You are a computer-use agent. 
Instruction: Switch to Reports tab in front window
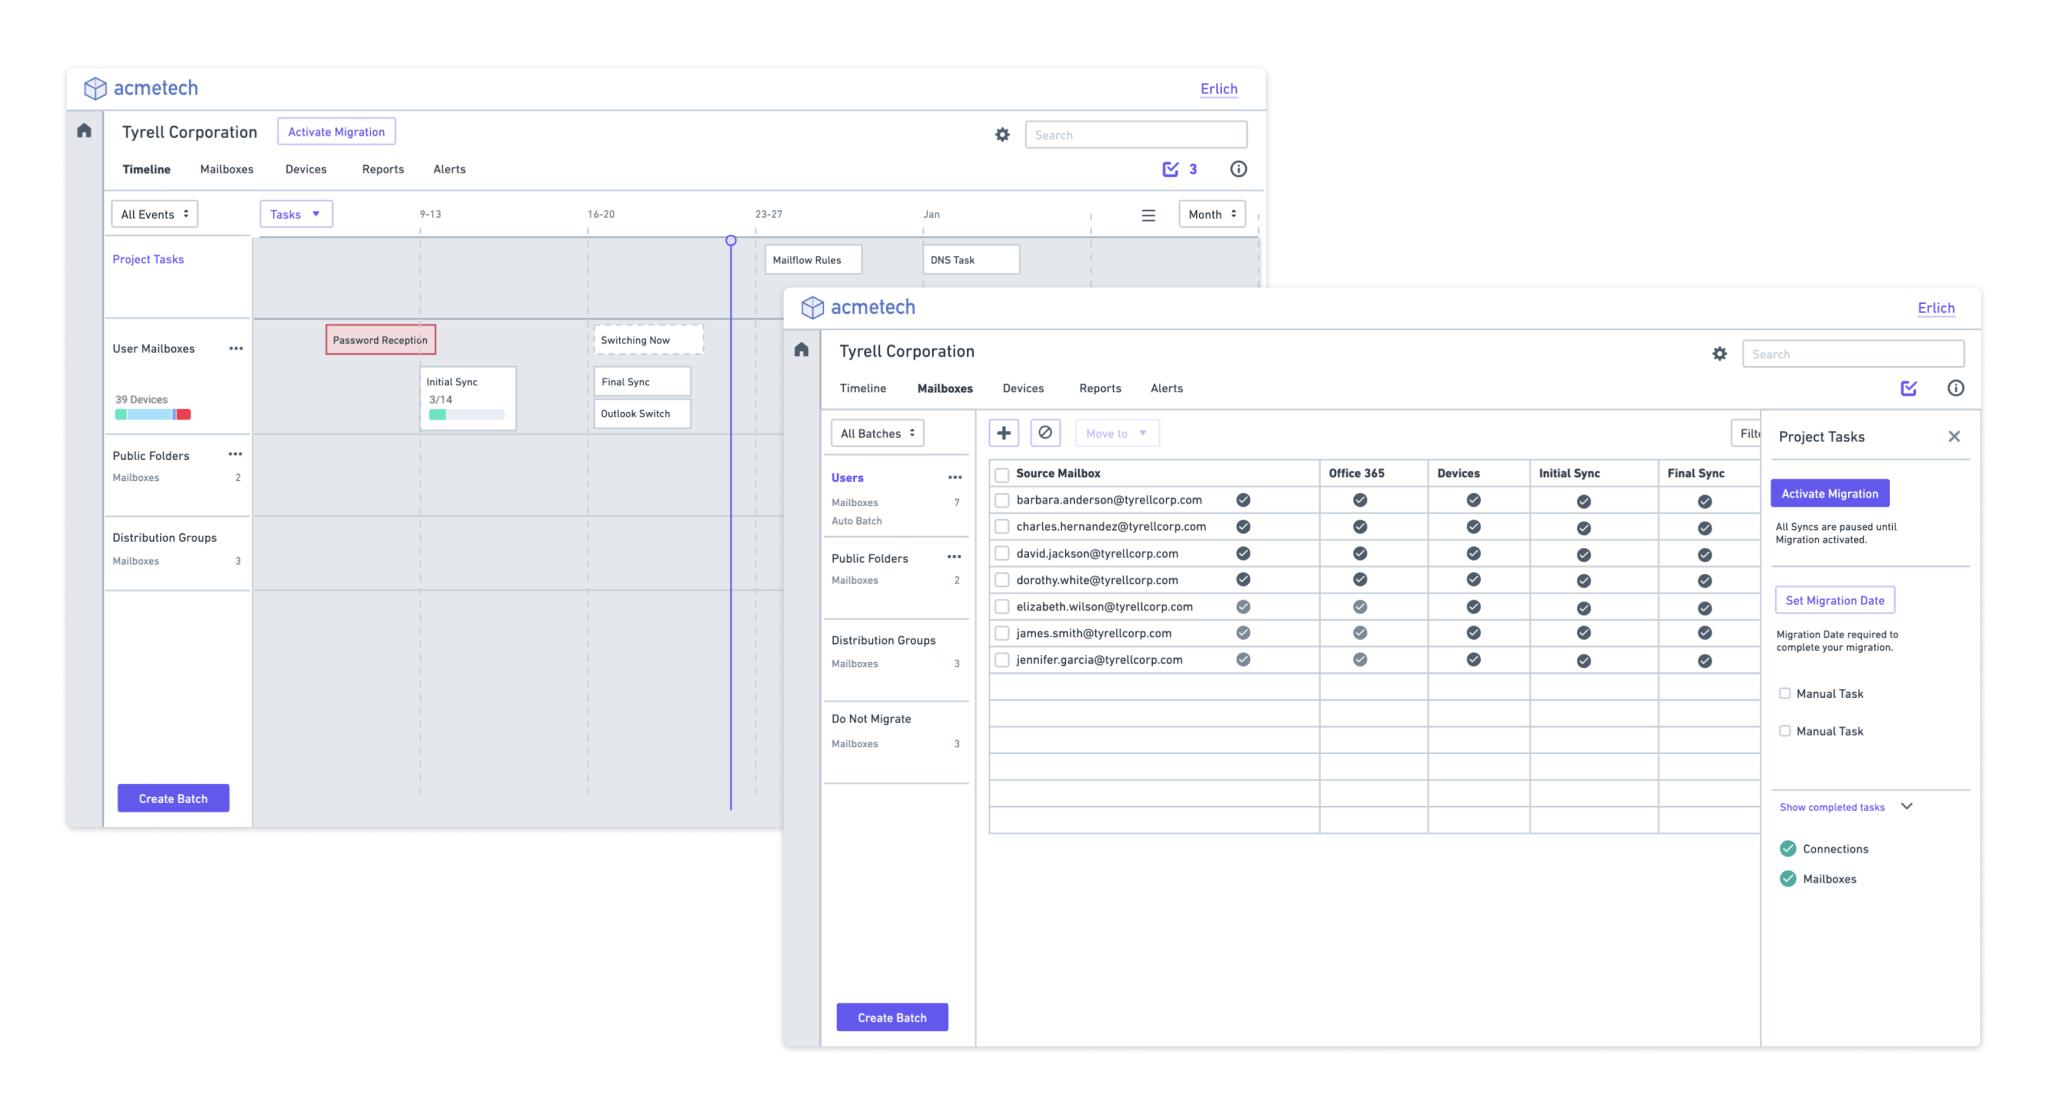(x=1099, y=388)
